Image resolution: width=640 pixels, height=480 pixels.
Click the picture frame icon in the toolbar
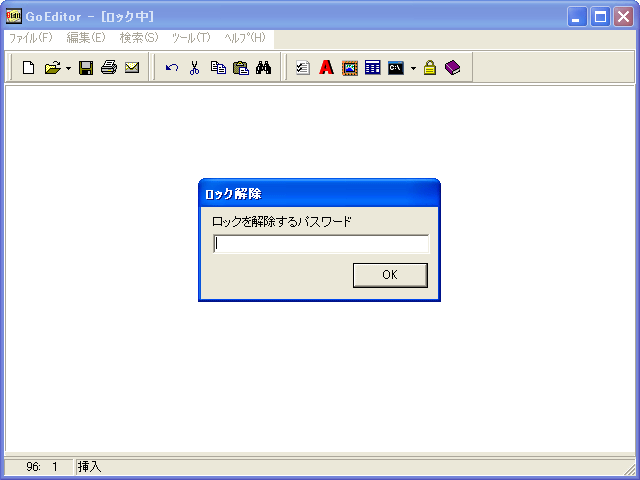coord(349,67)
